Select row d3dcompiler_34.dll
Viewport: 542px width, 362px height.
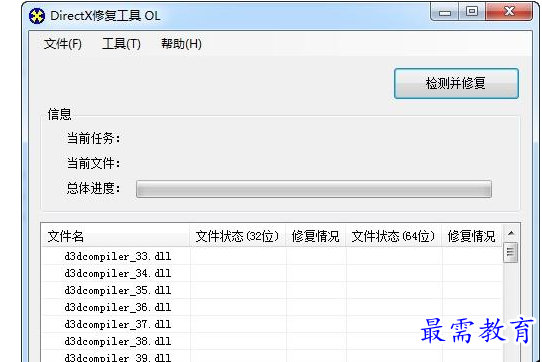(x=272, y=273)
